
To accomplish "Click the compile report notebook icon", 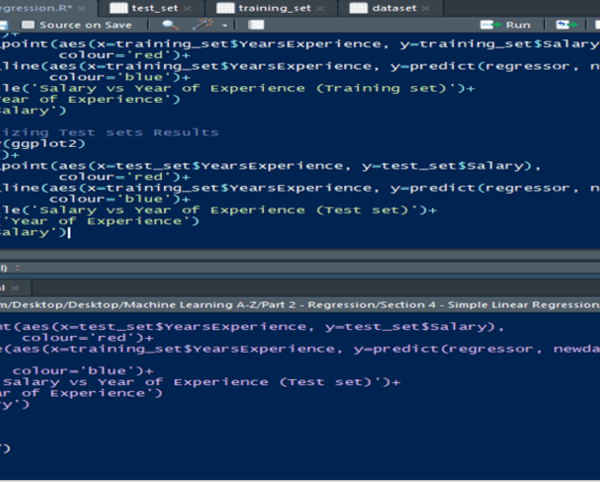I will point(256,24).
